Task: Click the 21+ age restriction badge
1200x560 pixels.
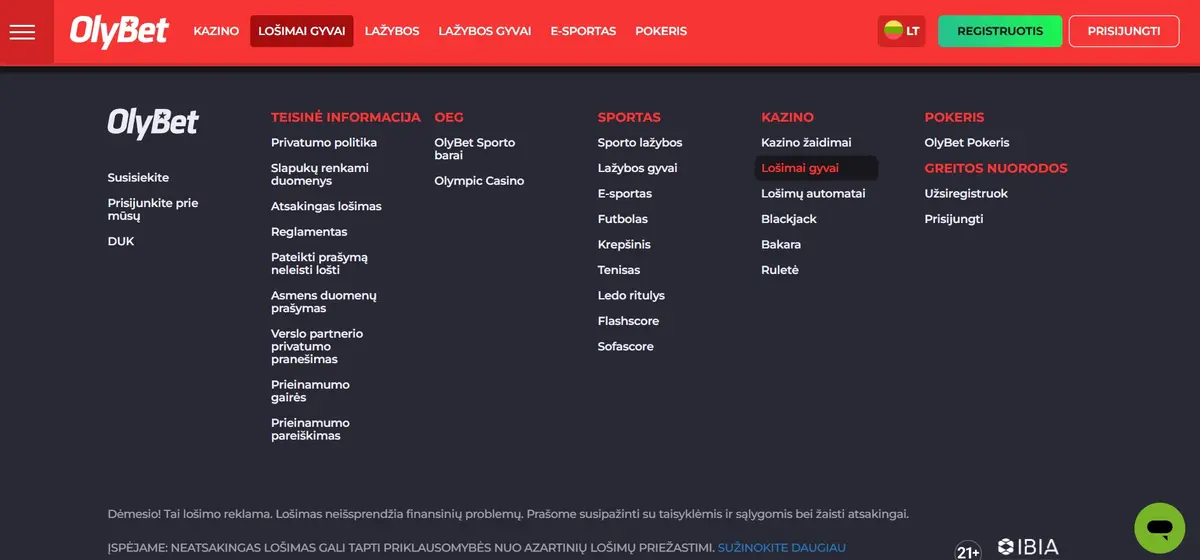Action: (968, 551)
